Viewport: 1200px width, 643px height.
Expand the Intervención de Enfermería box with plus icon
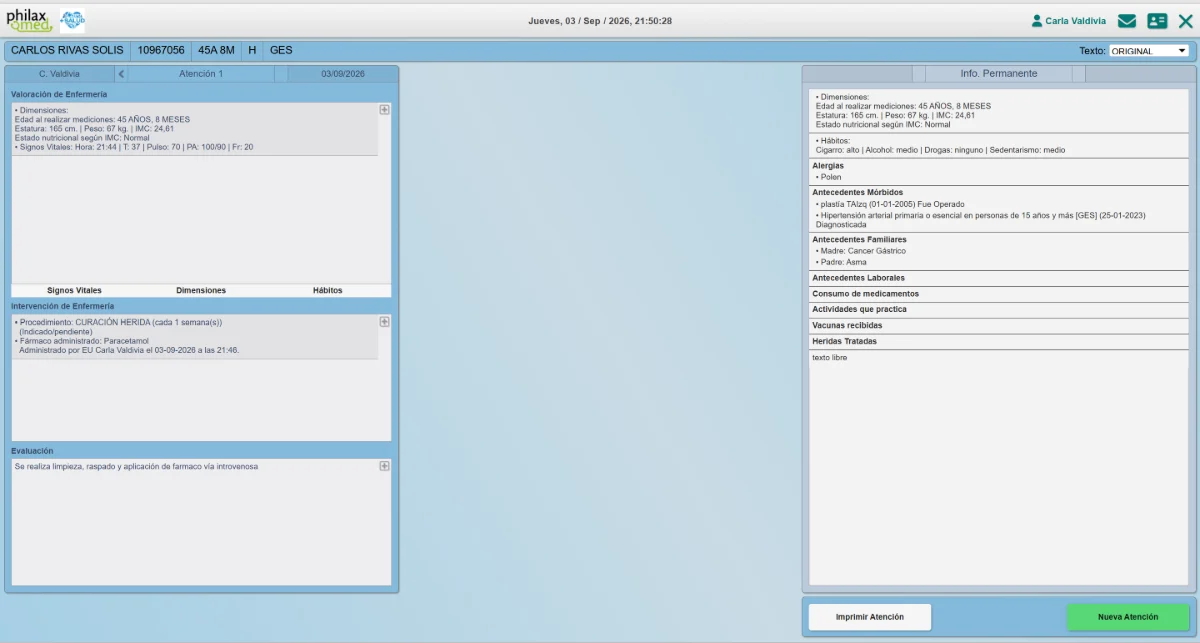click(384, 322)
